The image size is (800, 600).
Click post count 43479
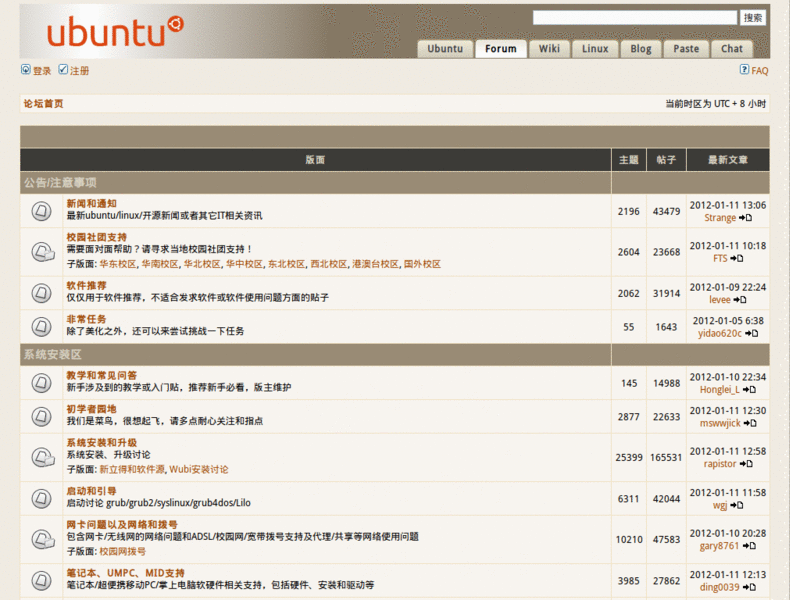point(666,211)
